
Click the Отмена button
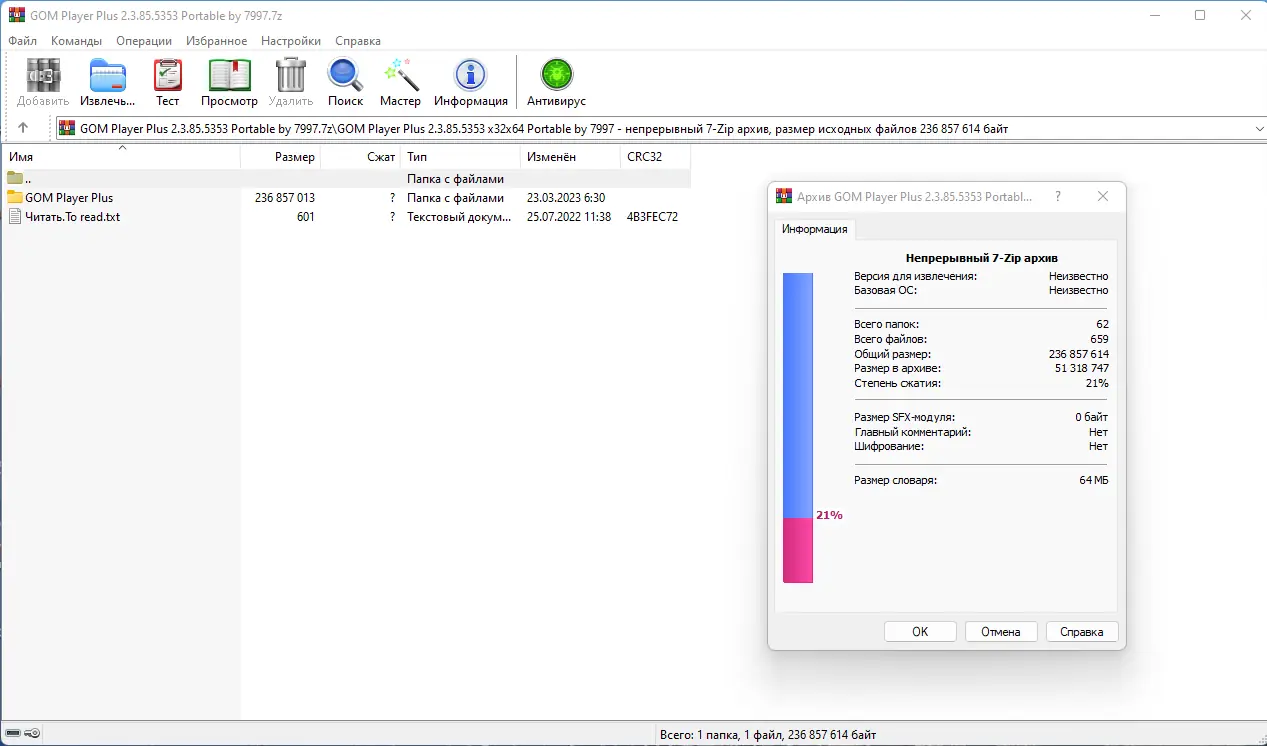[x=1001, y=632]
